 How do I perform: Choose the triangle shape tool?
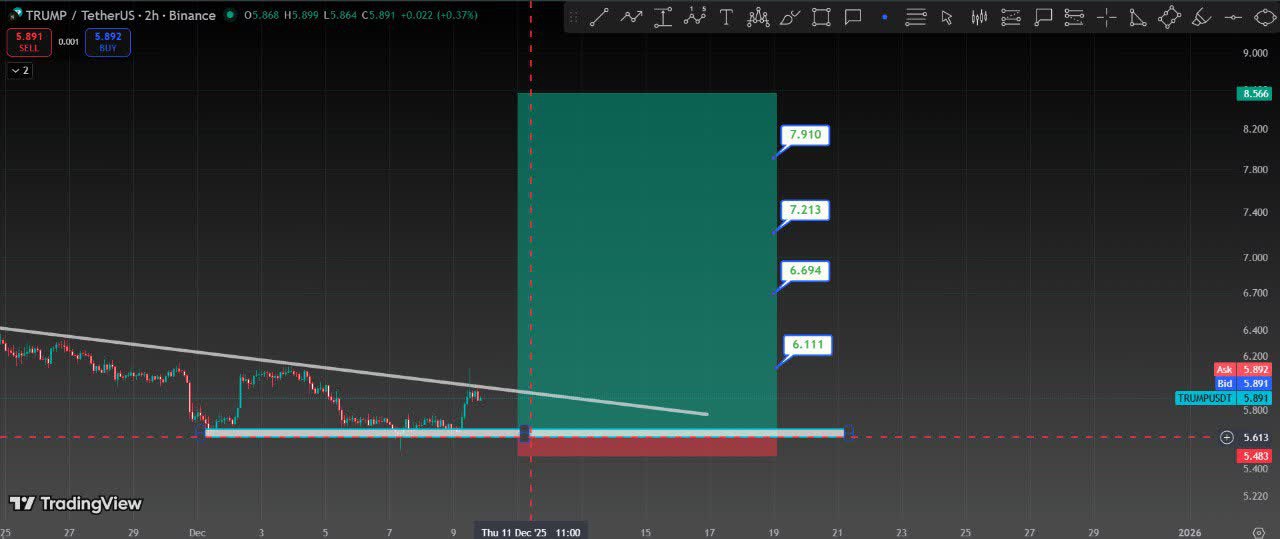coord(1138,17)
